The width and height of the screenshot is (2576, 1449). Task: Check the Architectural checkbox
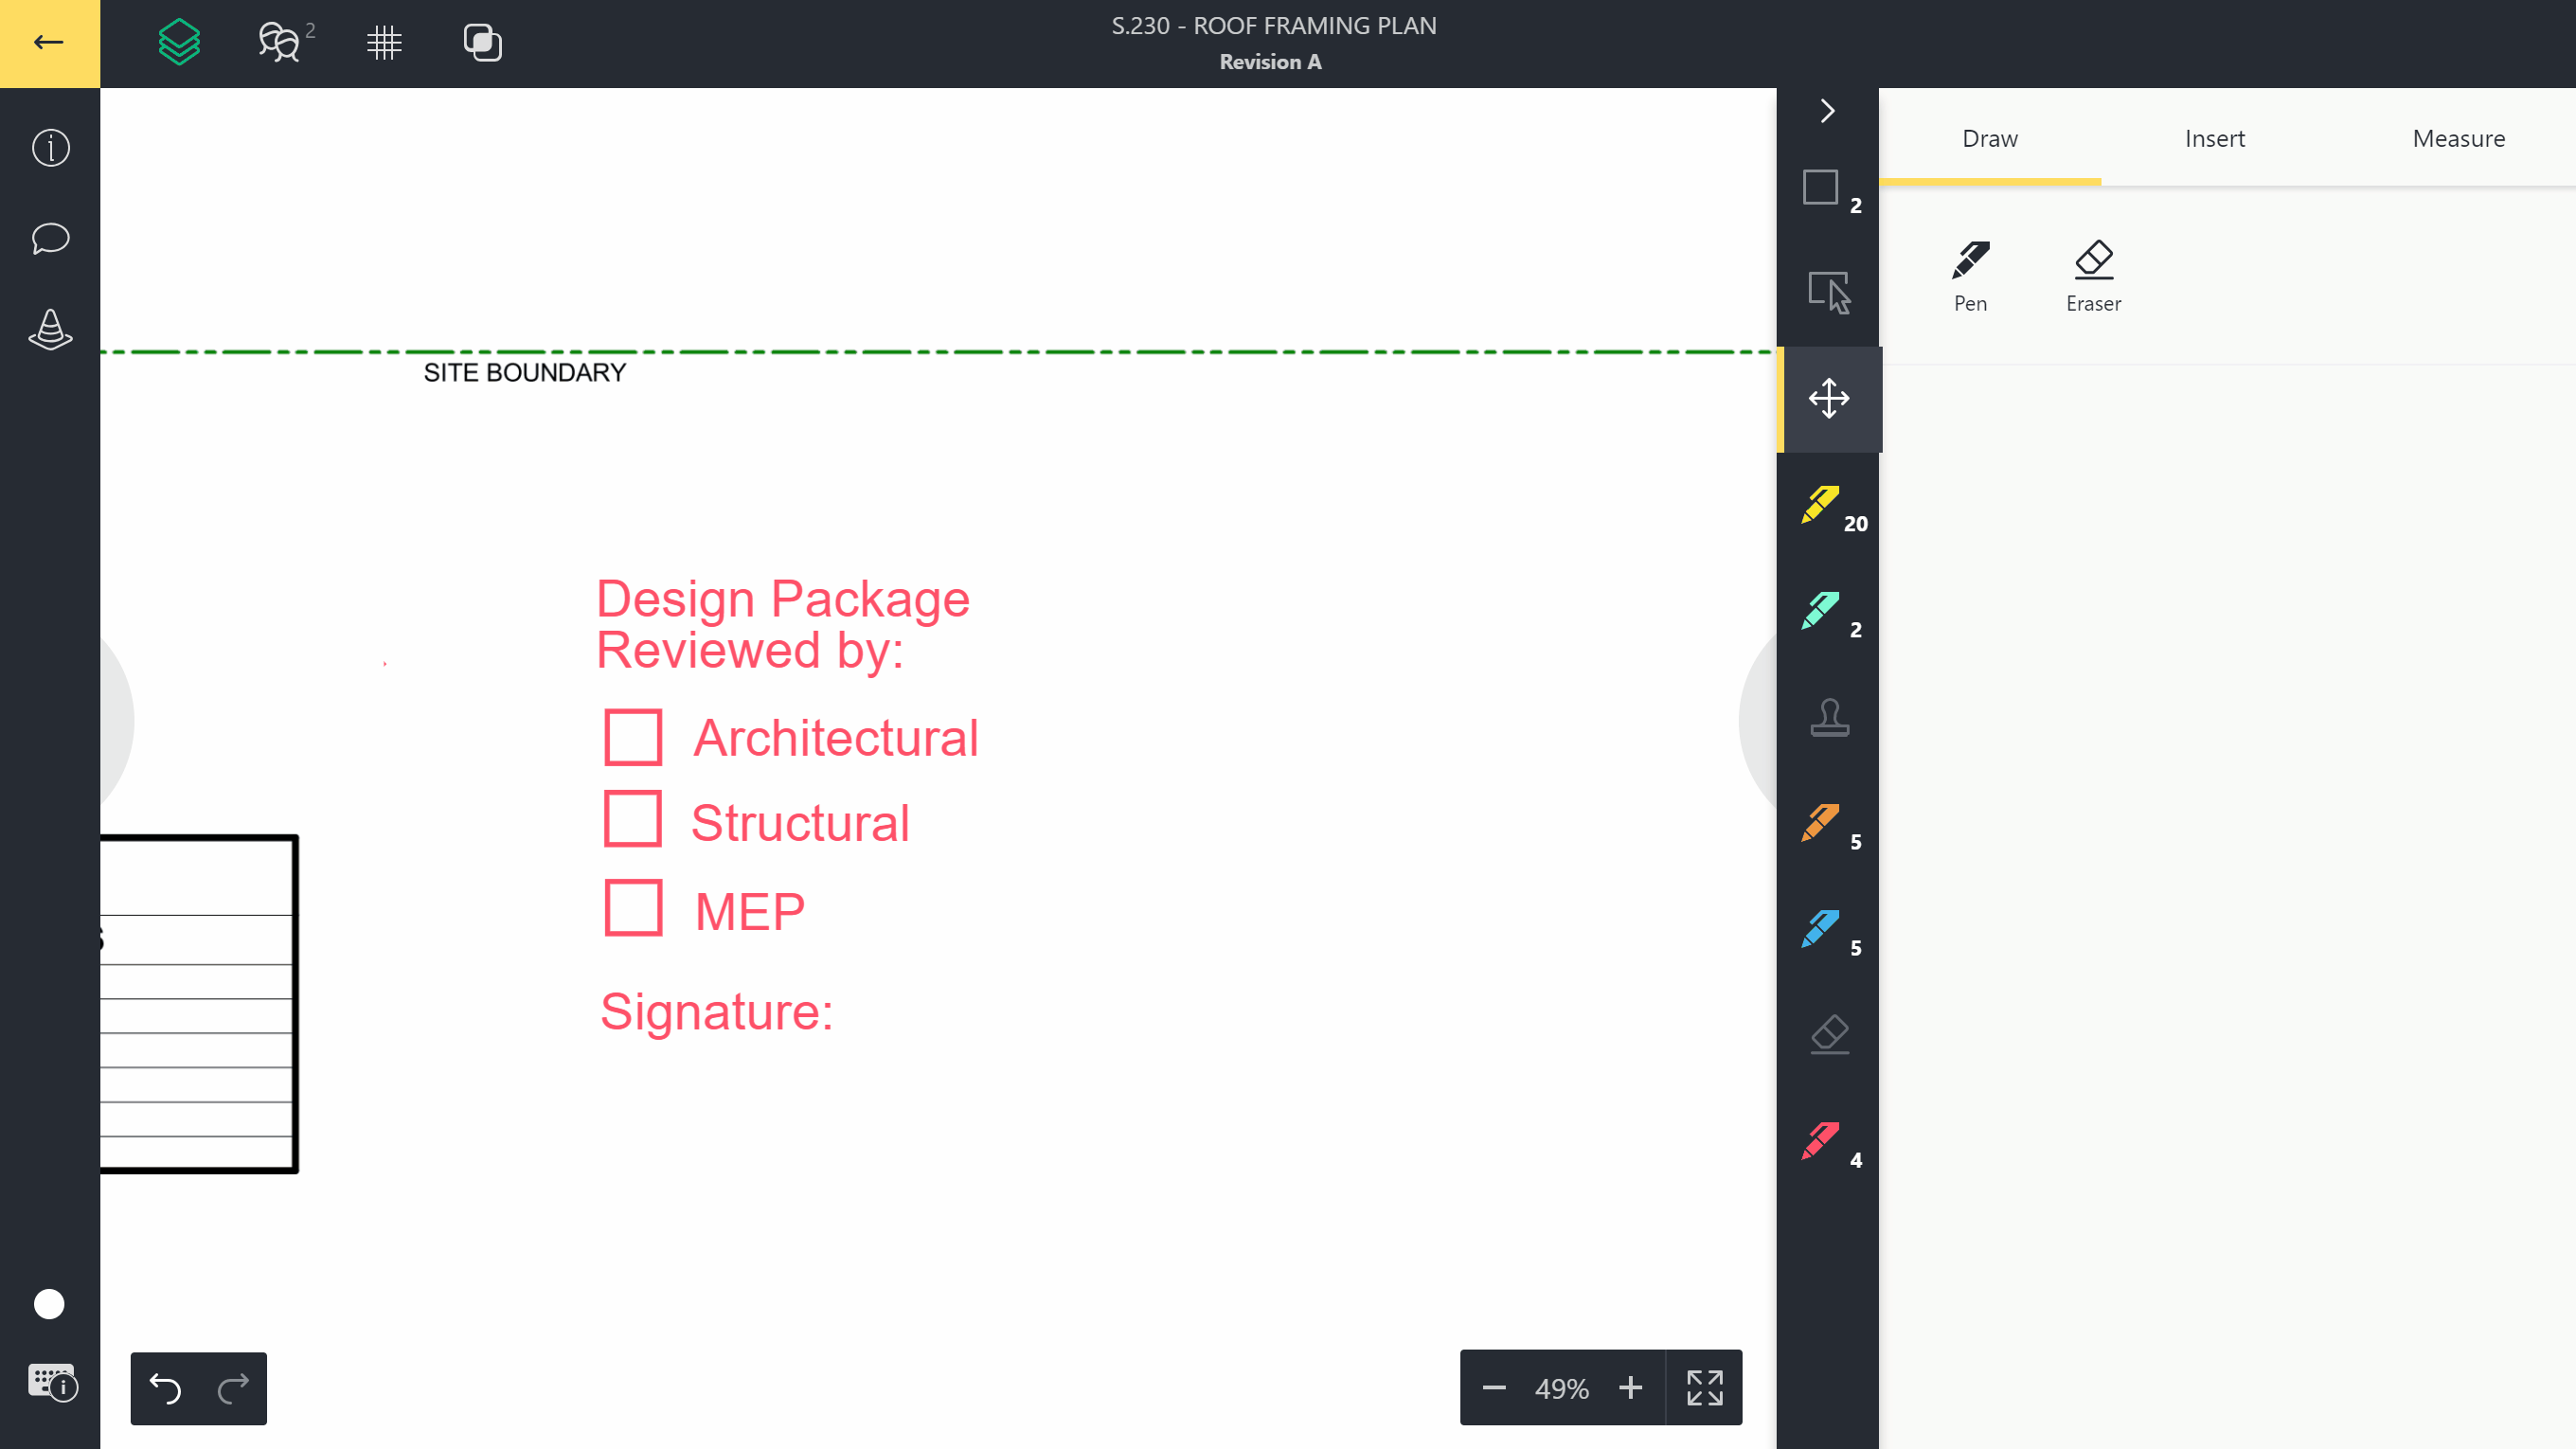tap(633, 738)
